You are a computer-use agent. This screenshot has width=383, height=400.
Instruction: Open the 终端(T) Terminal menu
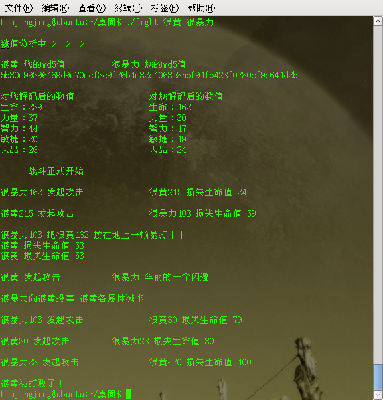[128, 8]
